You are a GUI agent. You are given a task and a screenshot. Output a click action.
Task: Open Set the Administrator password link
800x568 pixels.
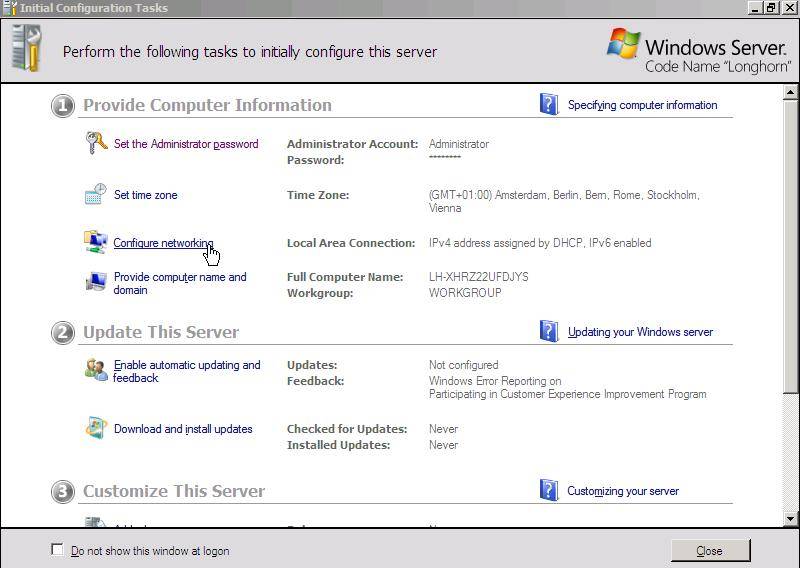pos(186,144)
